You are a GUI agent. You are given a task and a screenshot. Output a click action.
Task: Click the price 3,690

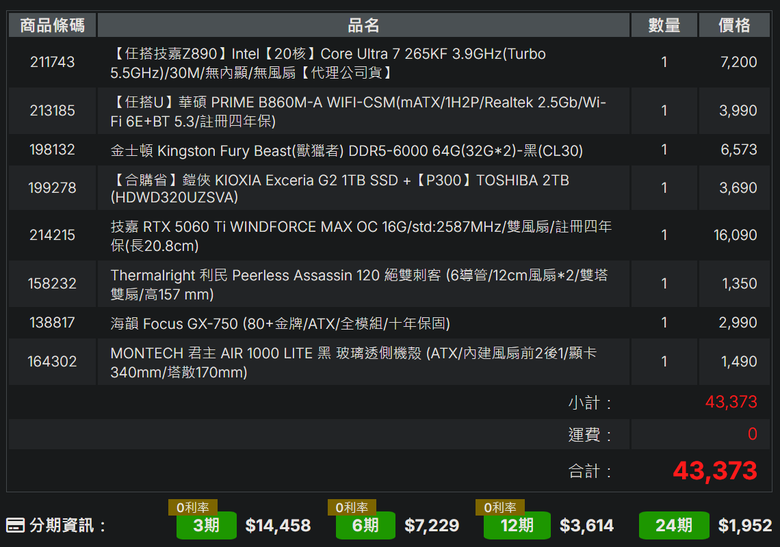(738, 188)
